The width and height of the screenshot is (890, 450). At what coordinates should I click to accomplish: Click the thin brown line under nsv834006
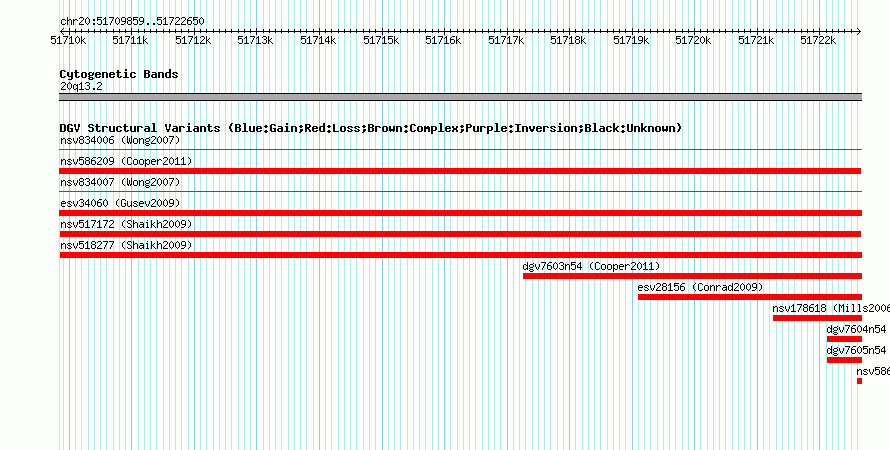point(460,150)
